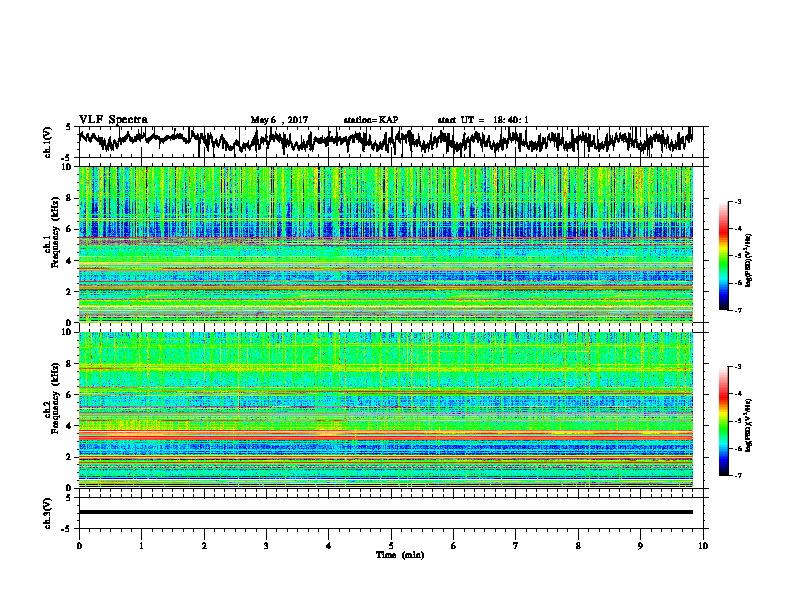
Task: Click the "10" time axis tick label
Action: pyautogui.click(x=703, y=545)
